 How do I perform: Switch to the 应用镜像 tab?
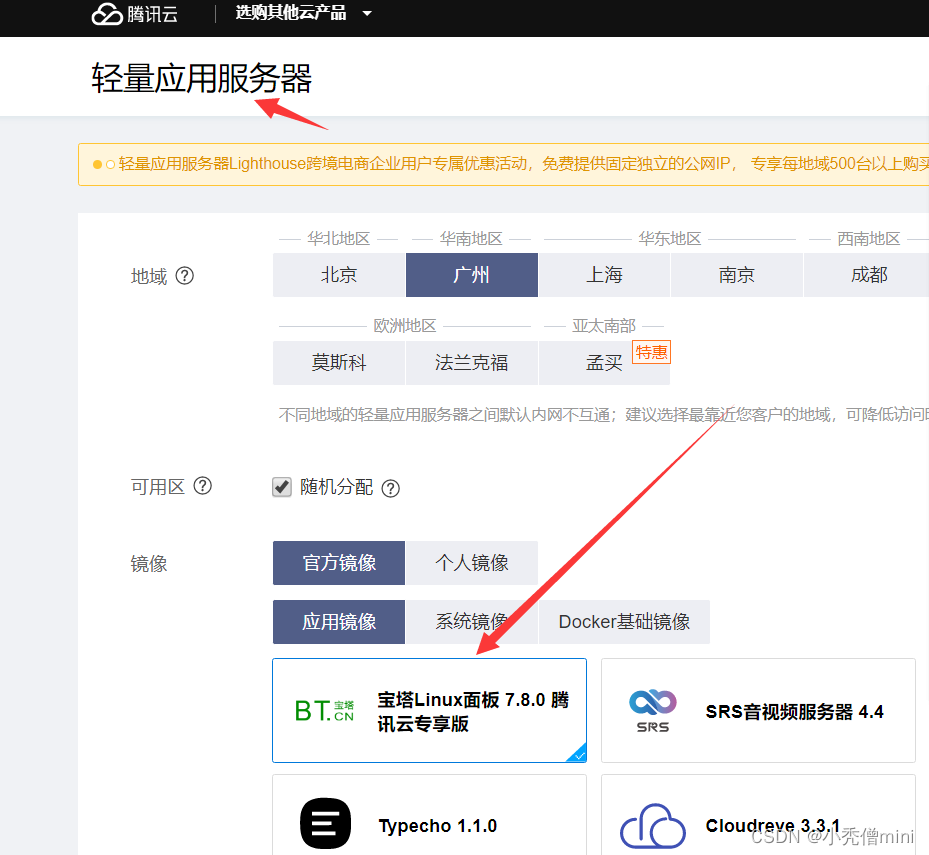click(339, 622)
